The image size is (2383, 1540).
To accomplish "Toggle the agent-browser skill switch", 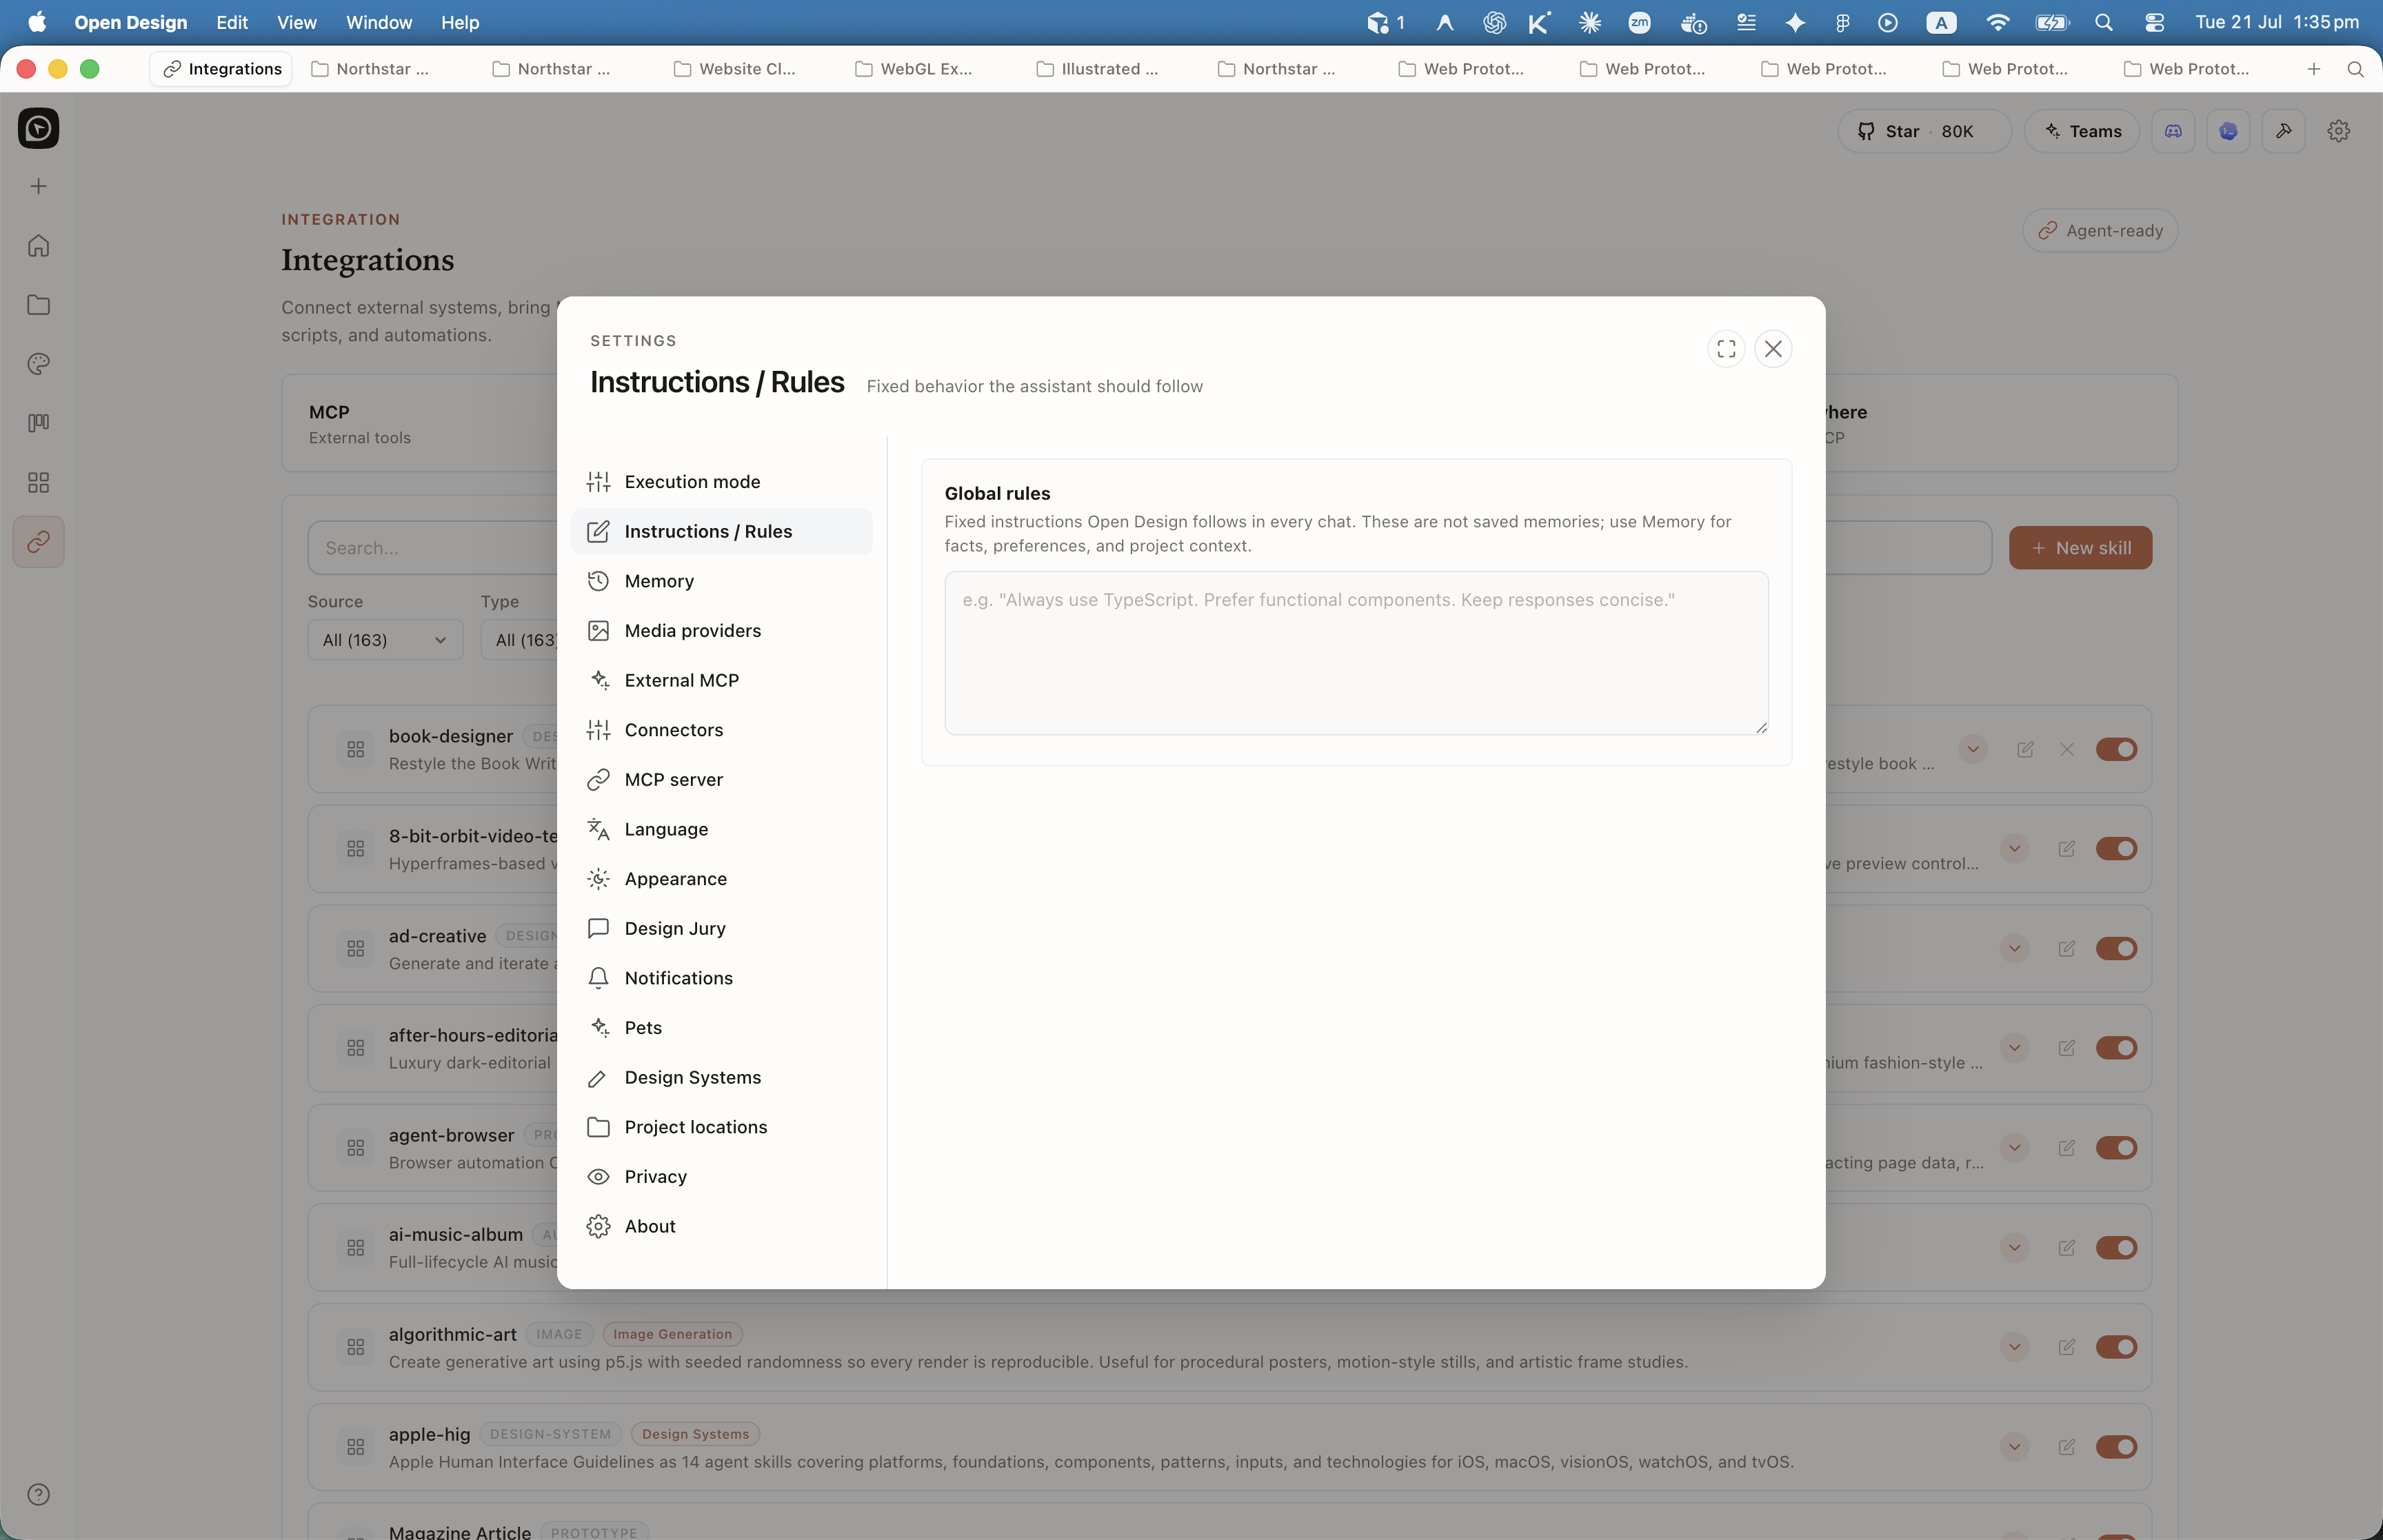I will 2116,1148.
